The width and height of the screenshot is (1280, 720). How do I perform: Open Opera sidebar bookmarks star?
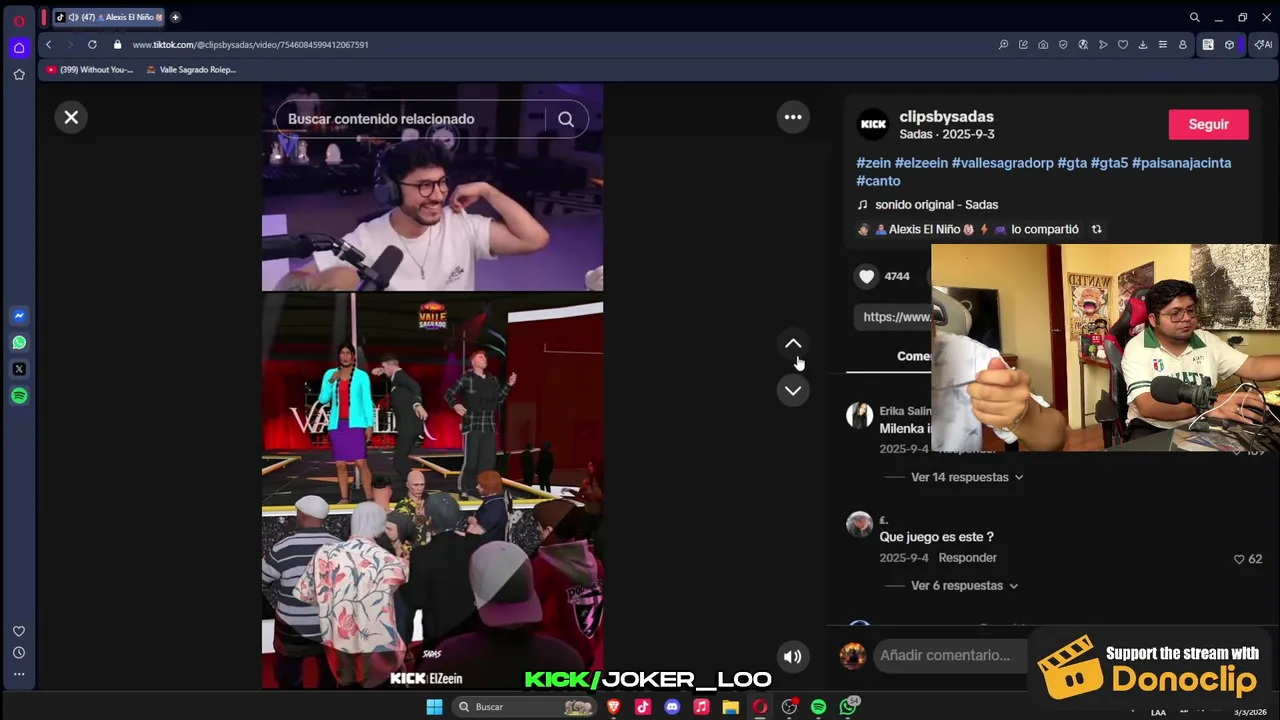(x=19, y=75)
